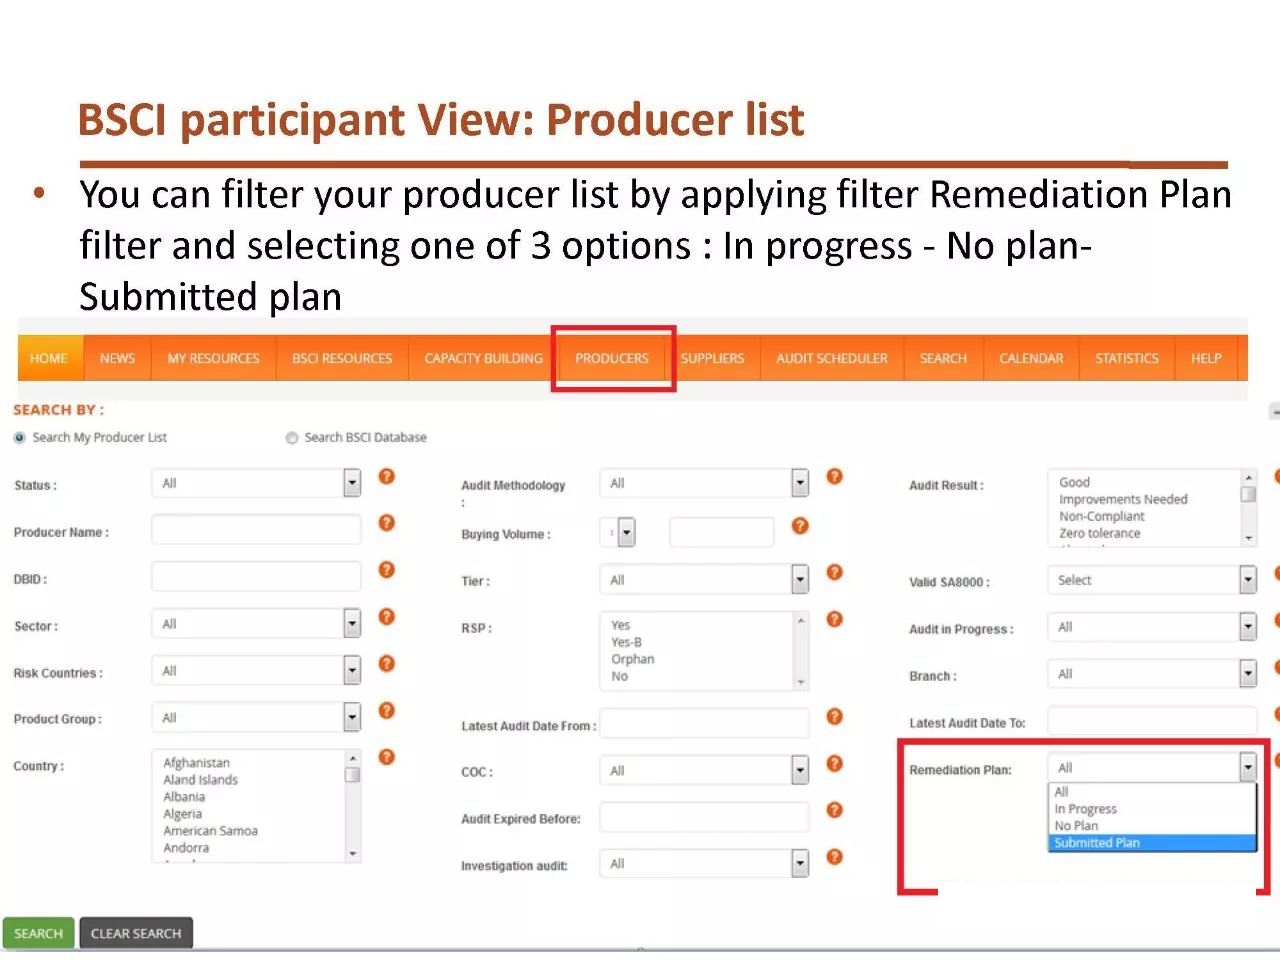Expand the Branch dropdown
1280x960 pixels.
[1248, 674]
